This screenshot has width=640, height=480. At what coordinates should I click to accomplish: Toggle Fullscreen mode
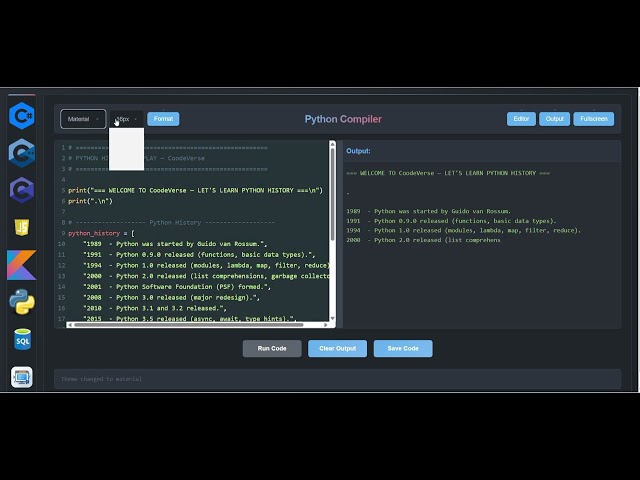pyautogui.click(x=593, y=119)
